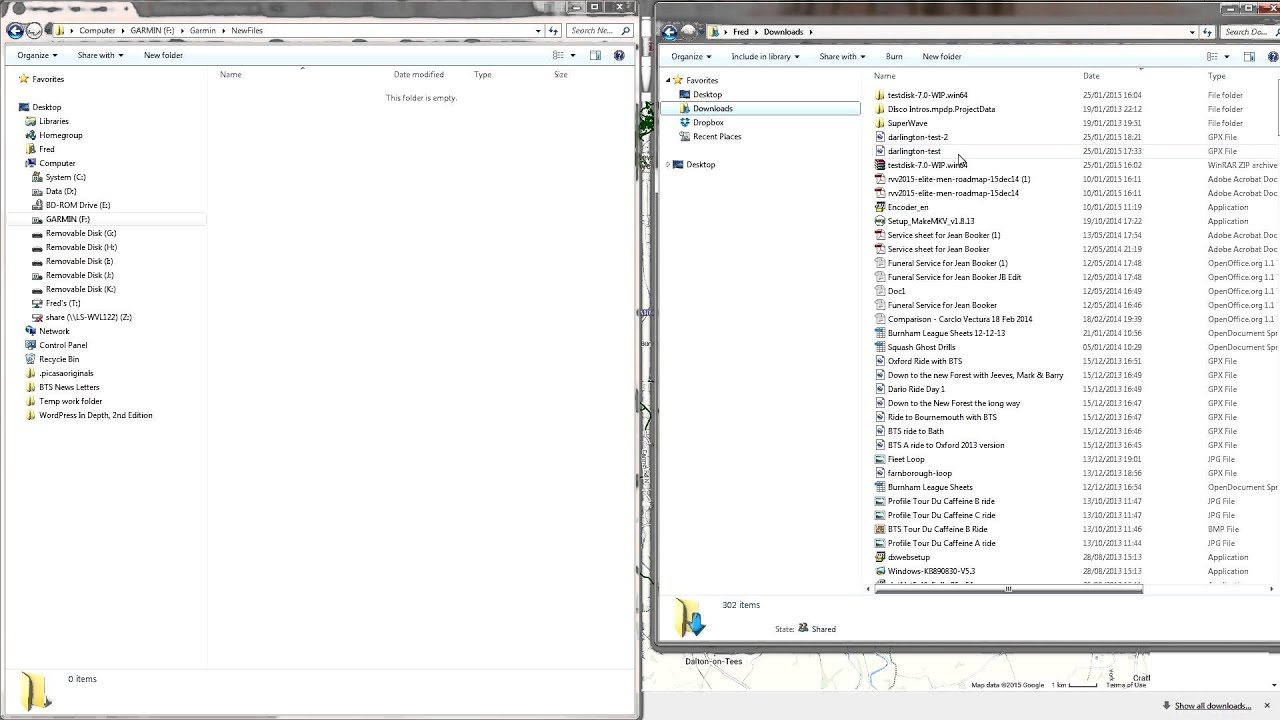
Task: Select the Windows-KB890830-V5.3 application file
Action: pos(931,571)
